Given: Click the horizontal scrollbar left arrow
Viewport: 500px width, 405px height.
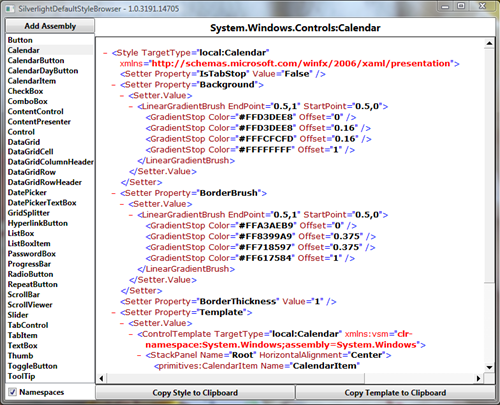Looking at the screenshot, I should [x=101, y=378].
